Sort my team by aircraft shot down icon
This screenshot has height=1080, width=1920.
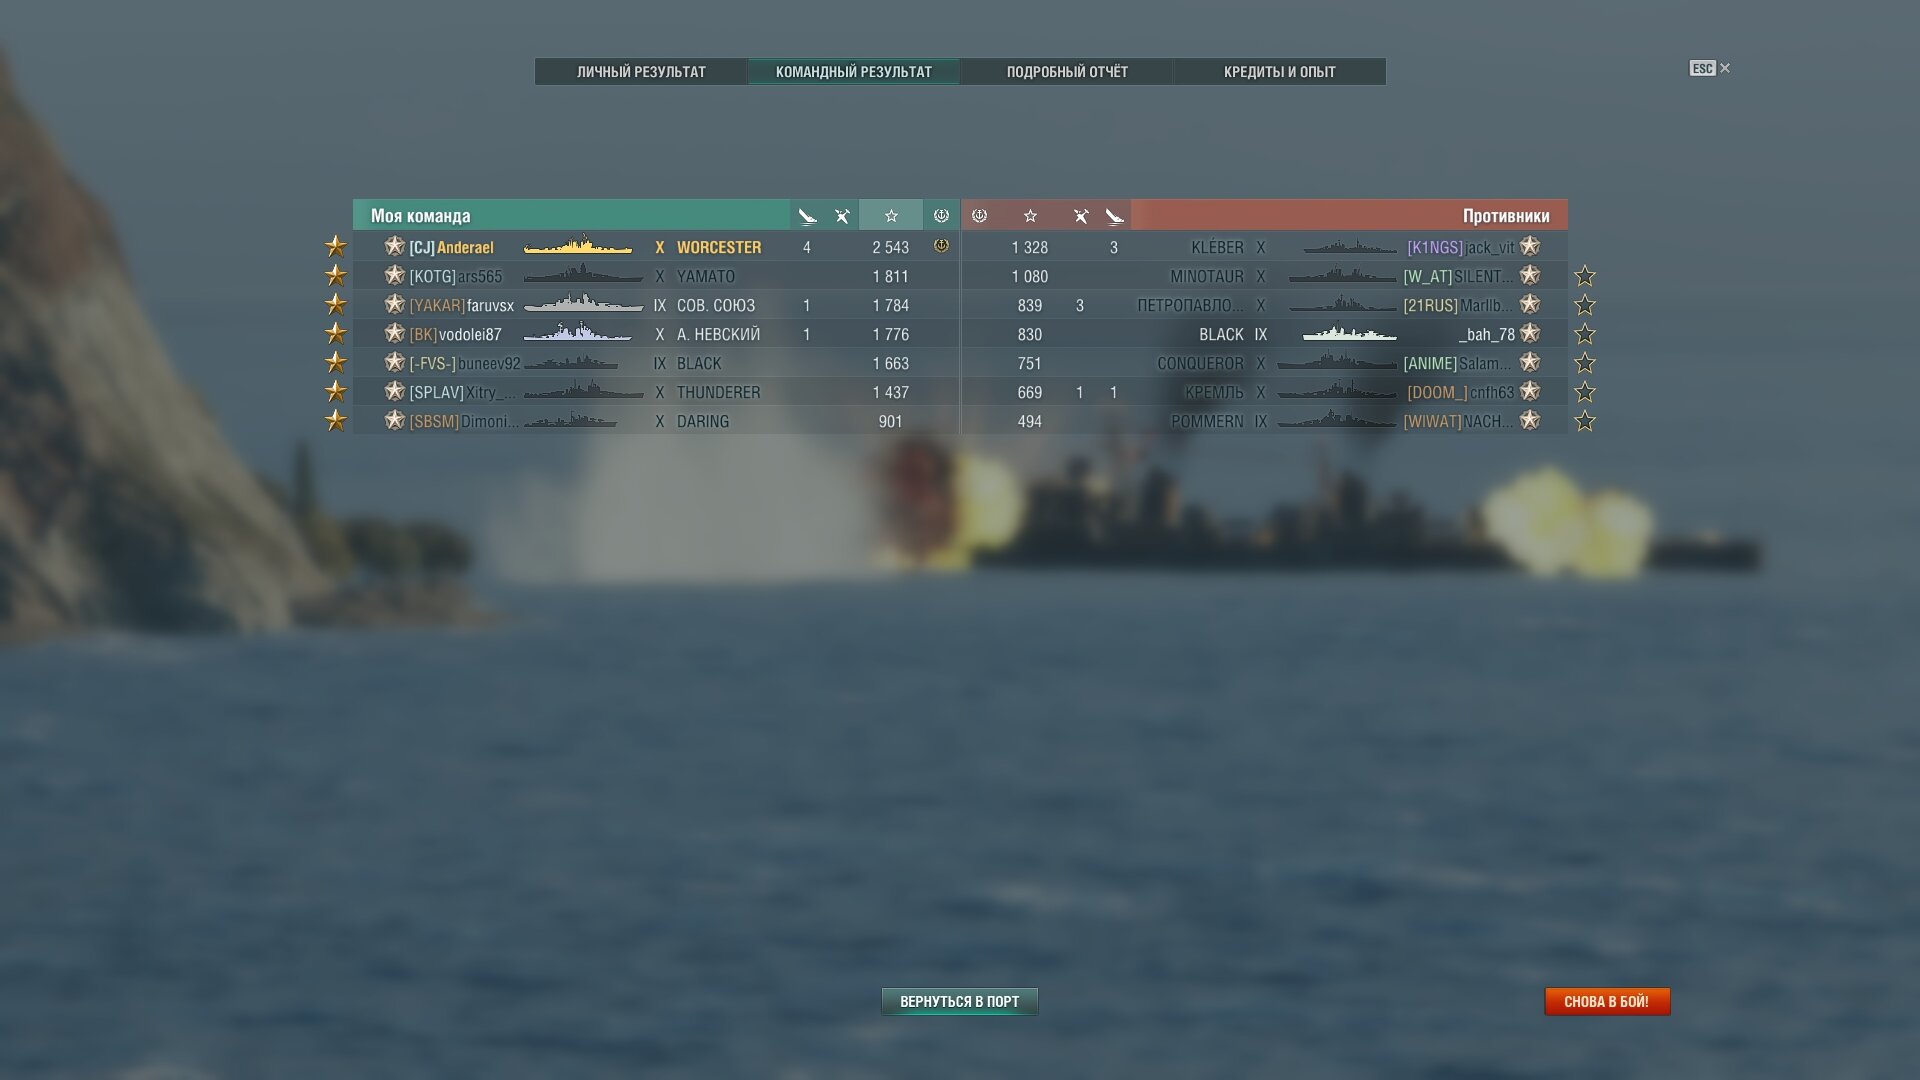click(x=842, y=216)
